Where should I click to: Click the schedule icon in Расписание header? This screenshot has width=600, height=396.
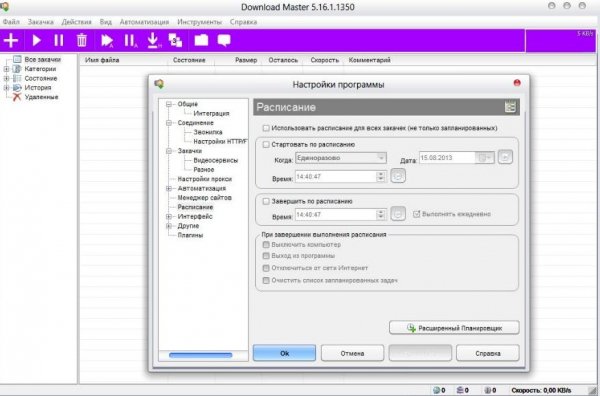(x=510, y=107)
